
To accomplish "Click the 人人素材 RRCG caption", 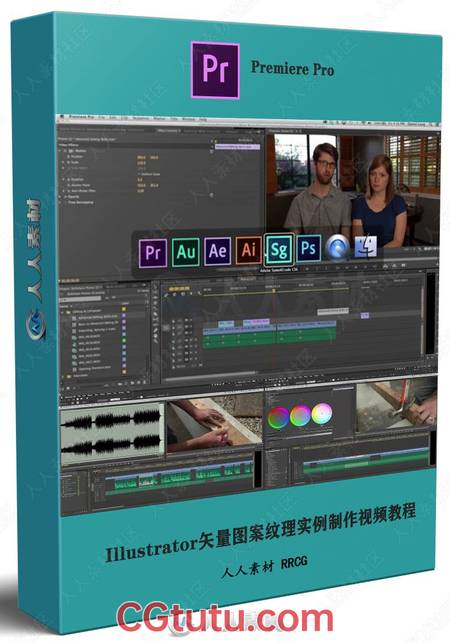I will point(264,565).
